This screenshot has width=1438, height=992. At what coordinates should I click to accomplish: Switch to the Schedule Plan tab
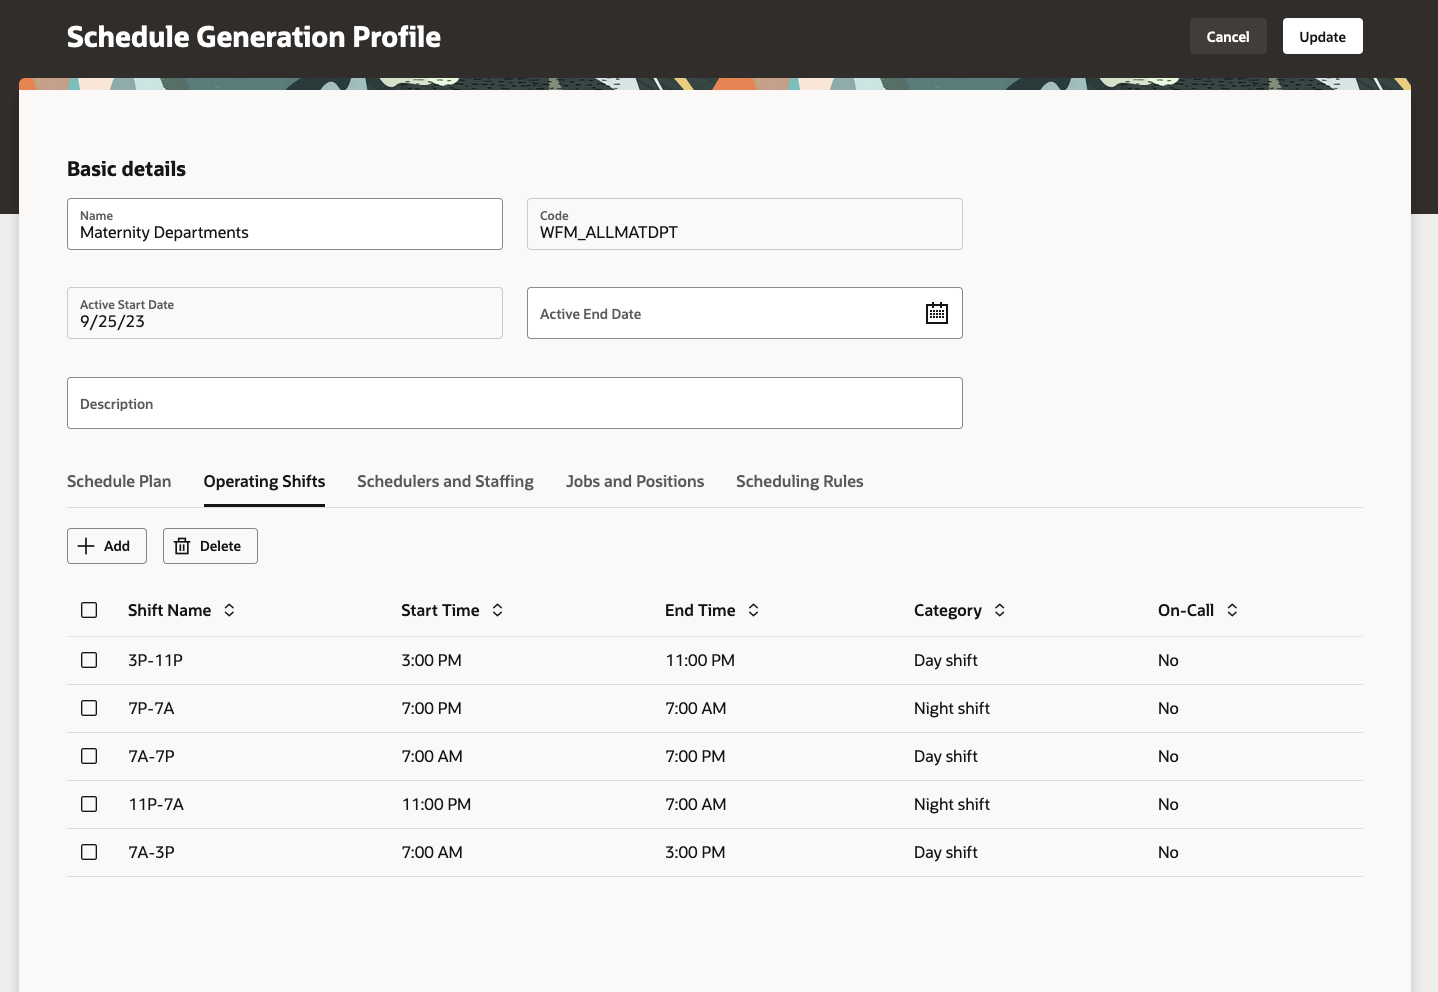pos(119,481)
